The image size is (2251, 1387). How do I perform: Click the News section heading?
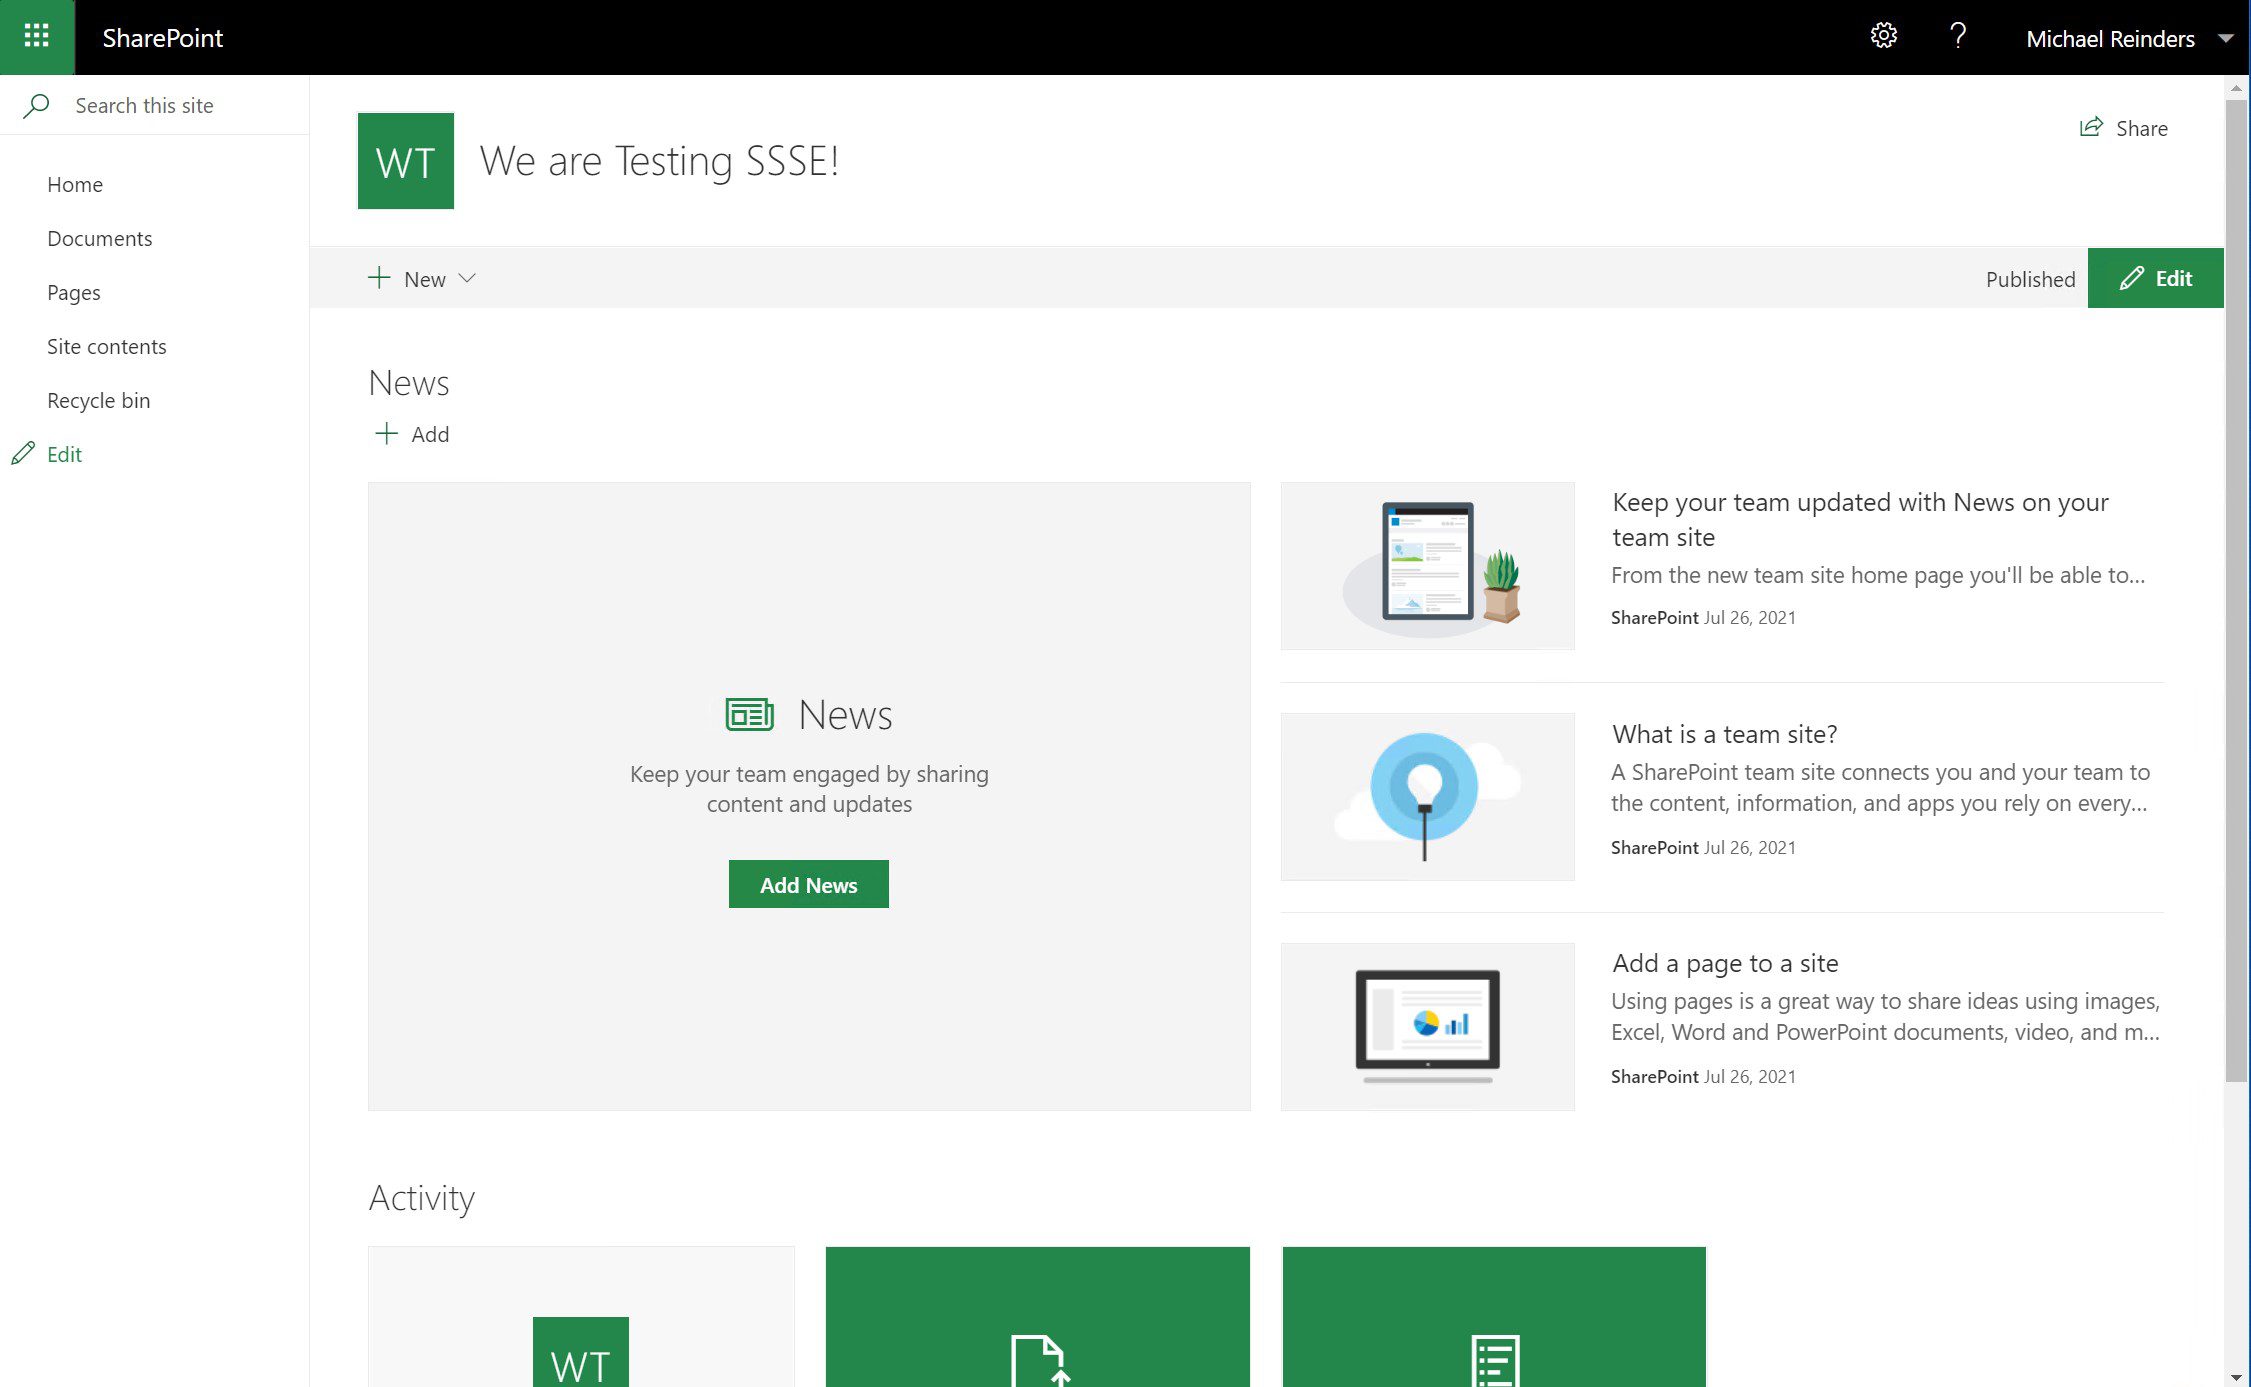(409, 383)
